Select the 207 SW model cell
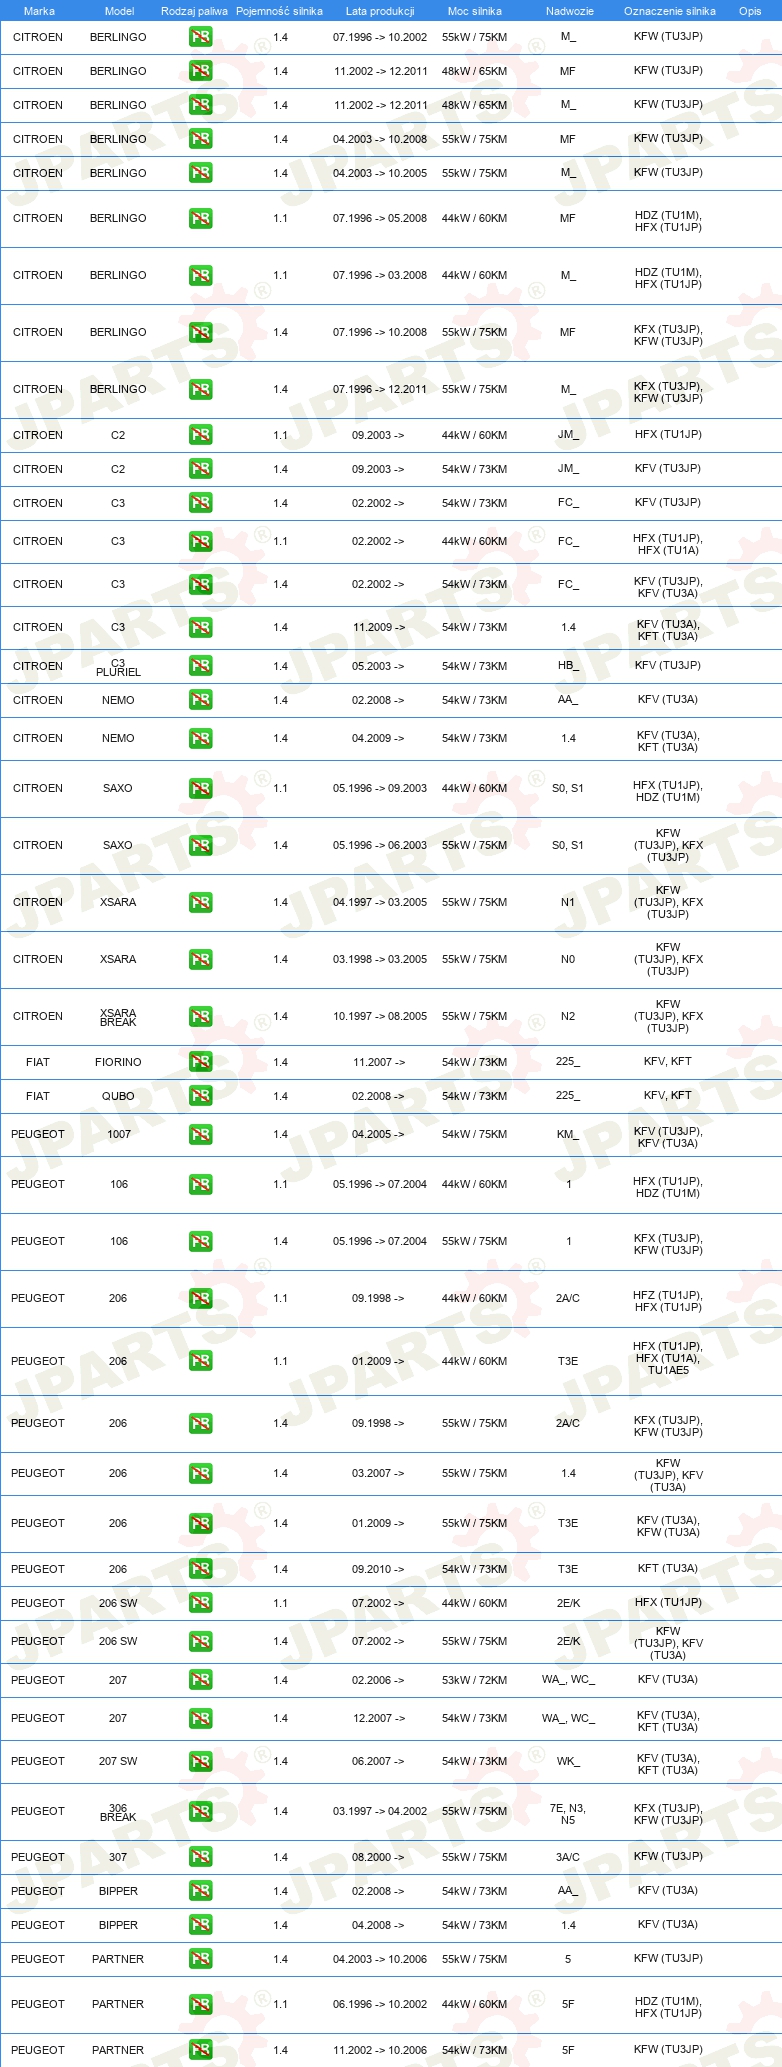 118,1761
